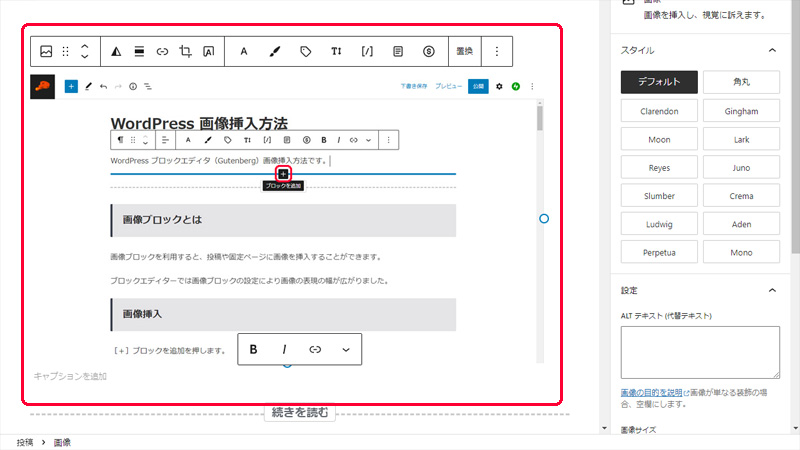Toggle bold in caption toolbar
The image size is (800, 450).
253,349
